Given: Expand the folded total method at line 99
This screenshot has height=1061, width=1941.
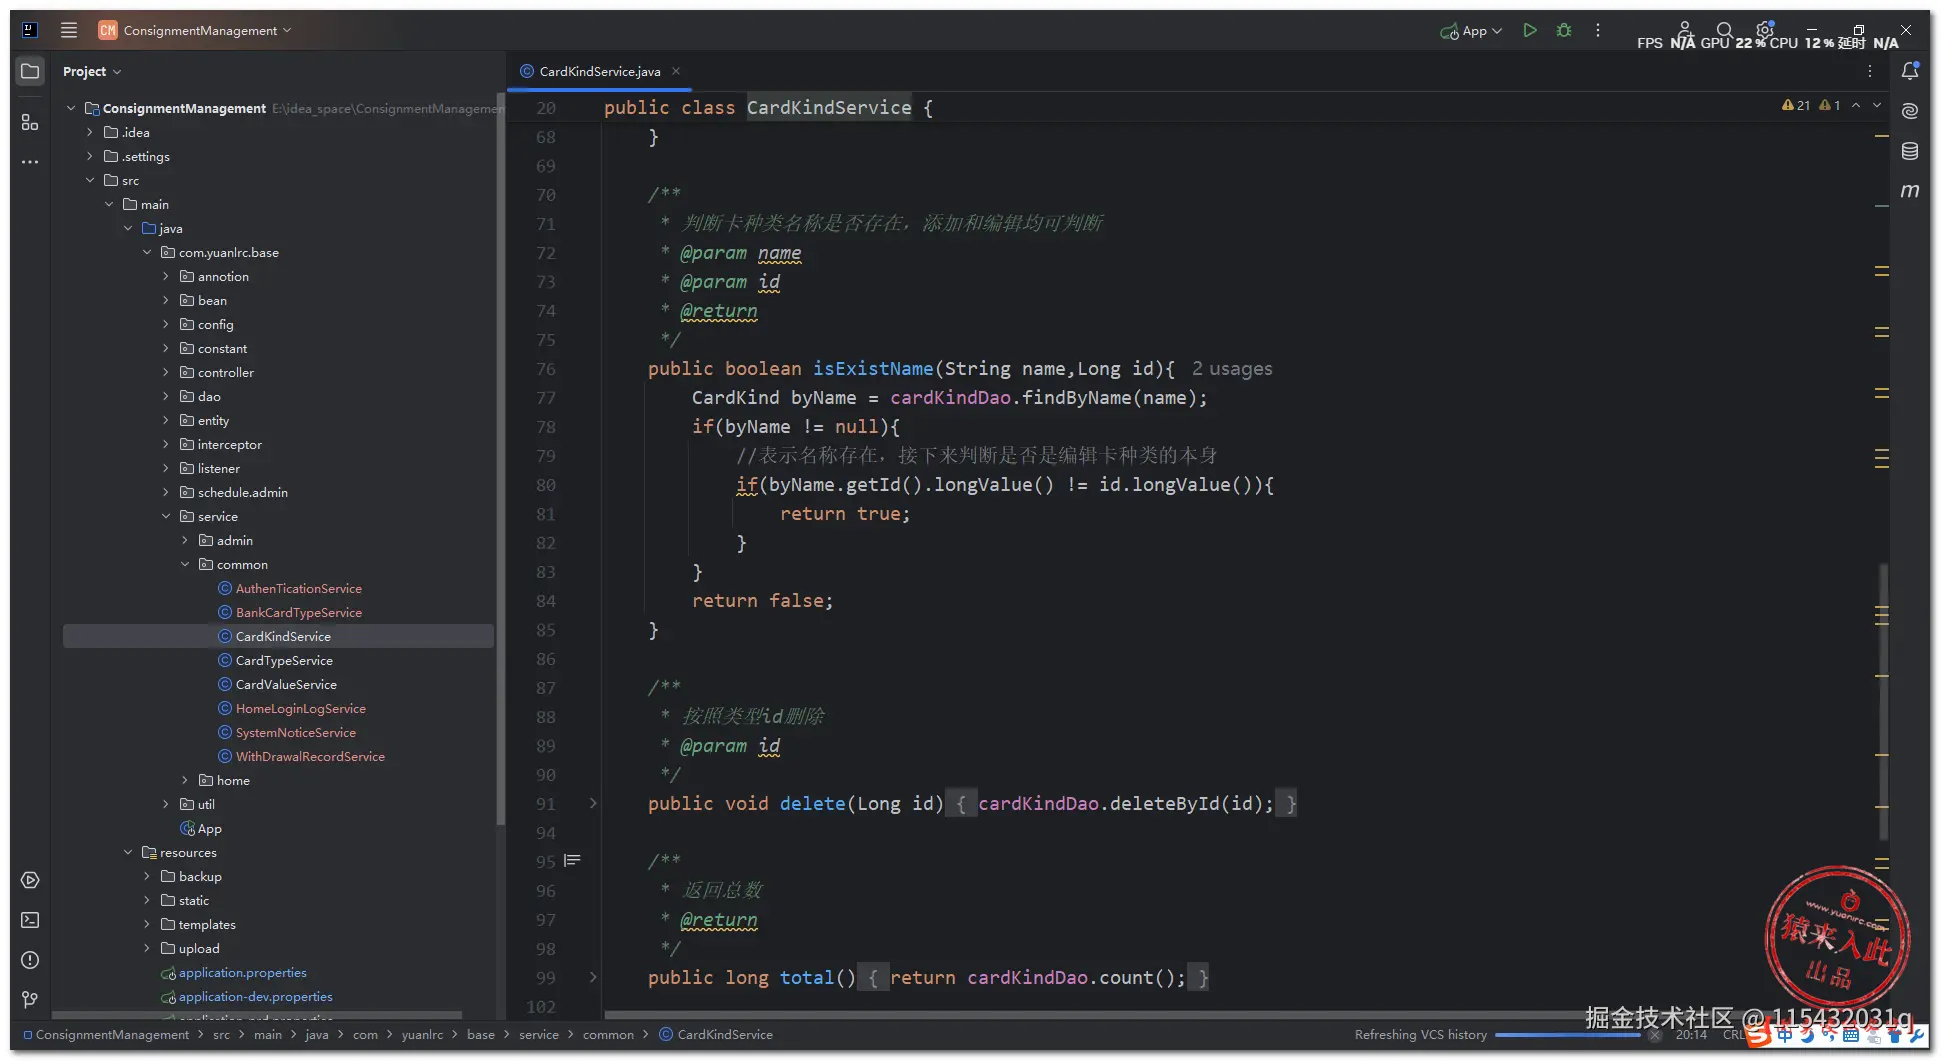Looking at the screenshot, I should click(x=593, y=977).
